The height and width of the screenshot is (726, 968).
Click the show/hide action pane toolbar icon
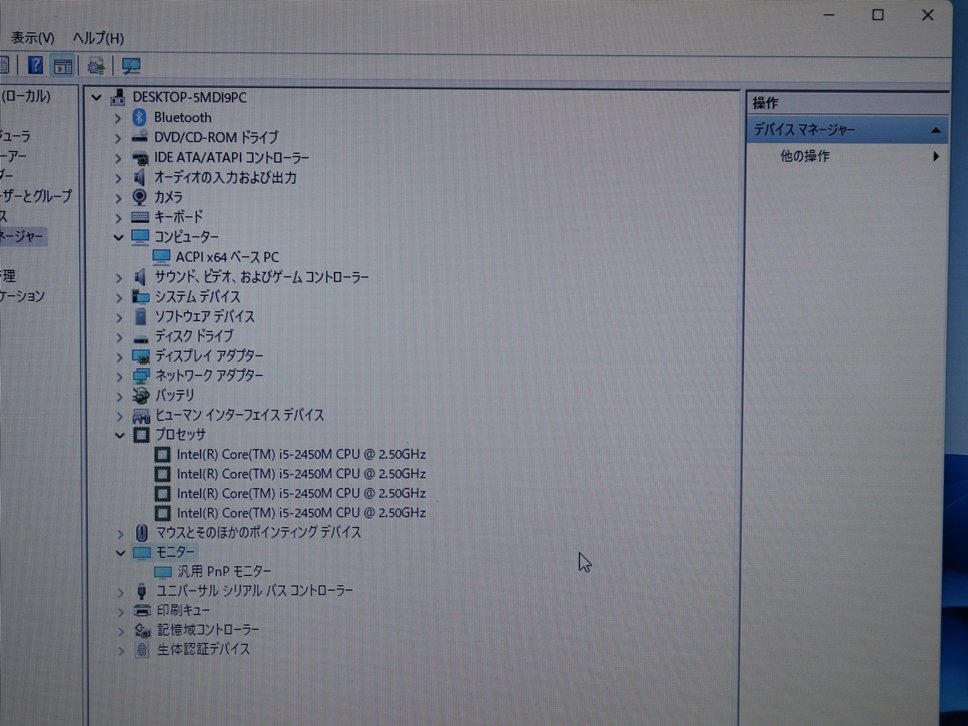point(63,66)
